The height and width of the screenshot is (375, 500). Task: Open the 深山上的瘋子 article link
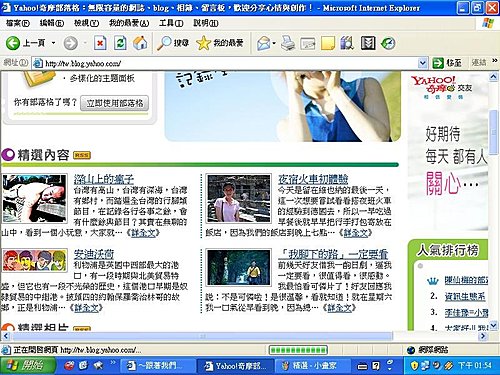(x=104, y=179)
